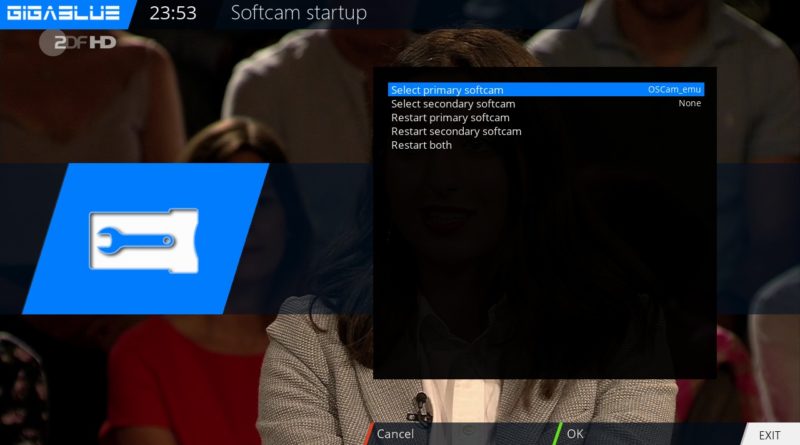Click the 23:53 clock display

coord(172,13)
